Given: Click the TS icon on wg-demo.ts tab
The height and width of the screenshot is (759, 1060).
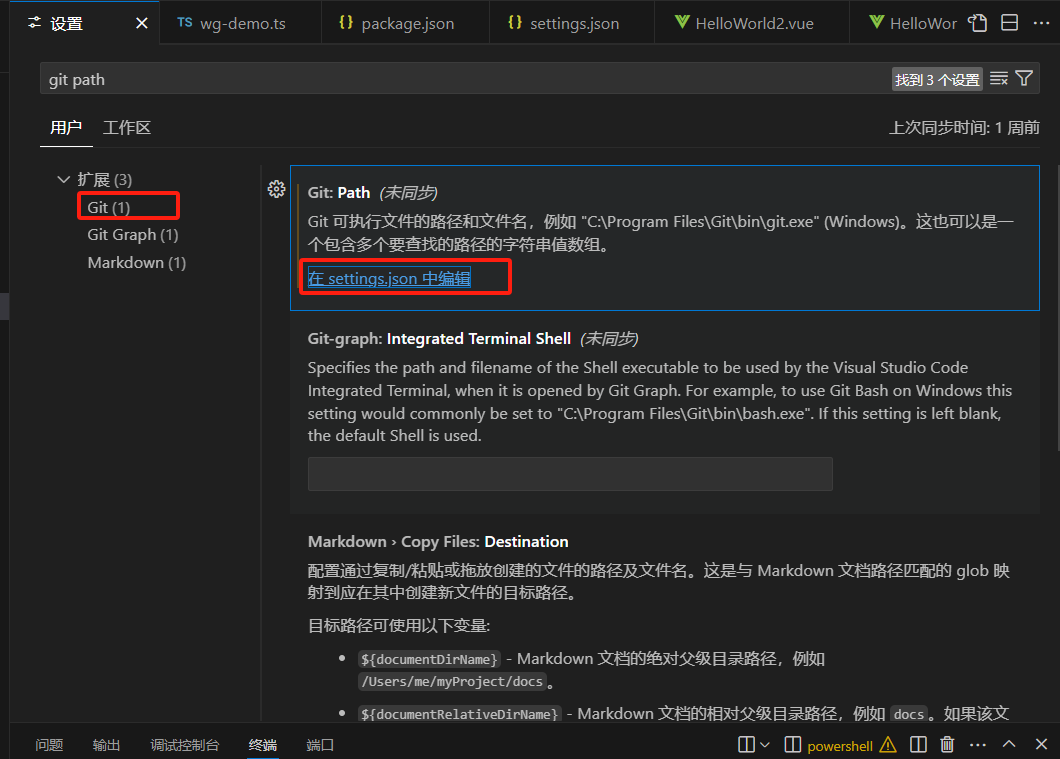Looking at the screenshot, I should pyautogui.click(x=185, y=22).
